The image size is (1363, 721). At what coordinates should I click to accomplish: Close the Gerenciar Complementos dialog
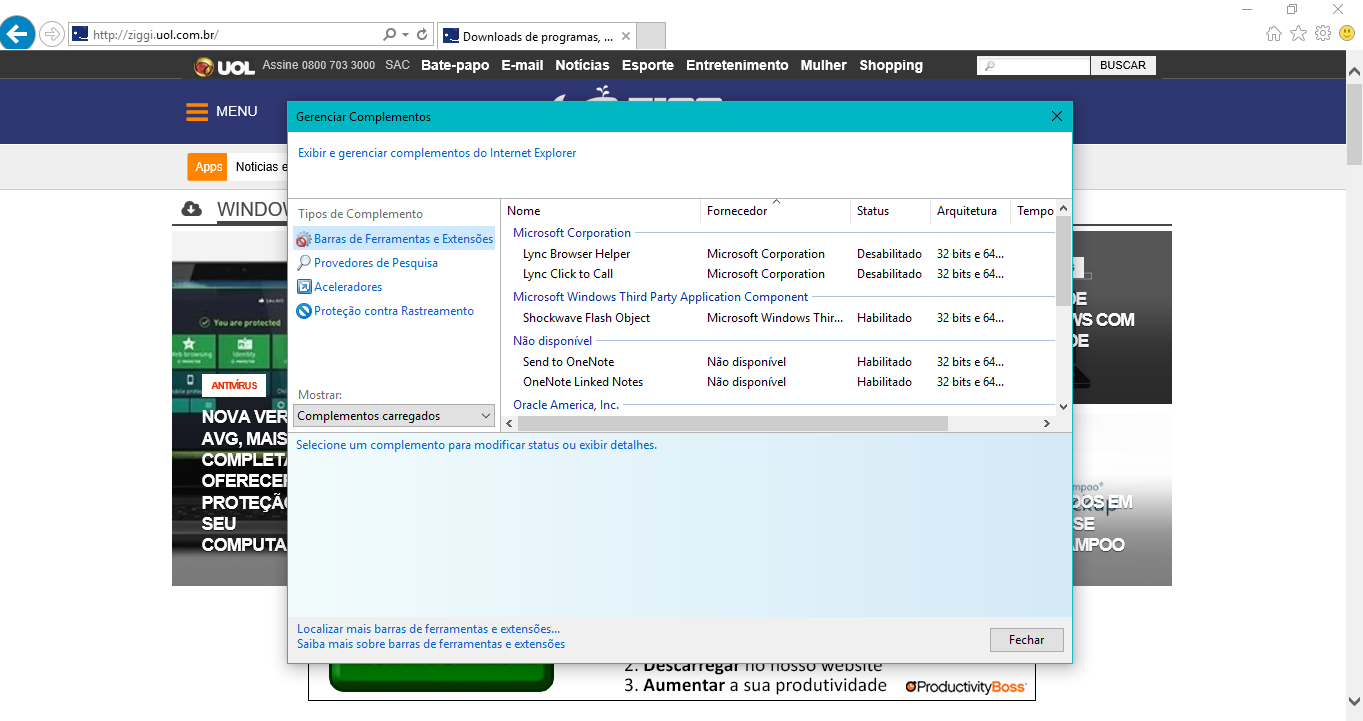click(1057, 116)
